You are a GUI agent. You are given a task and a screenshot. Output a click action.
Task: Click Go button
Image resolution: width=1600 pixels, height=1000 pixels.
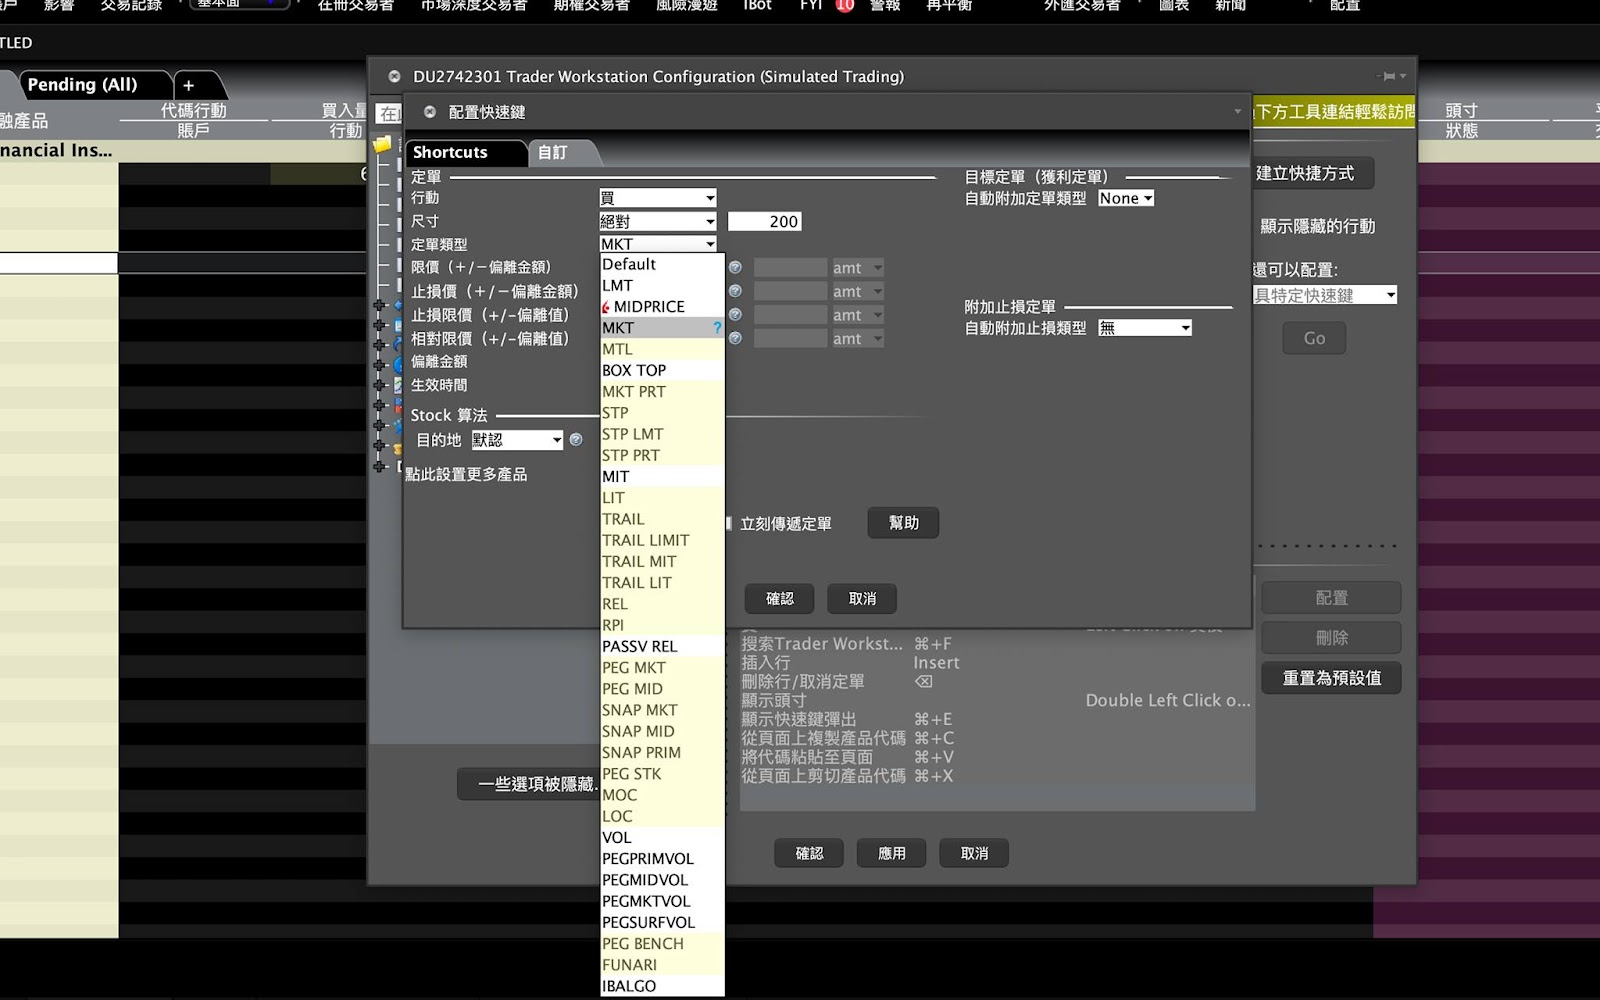click(x=1314, y=339)
